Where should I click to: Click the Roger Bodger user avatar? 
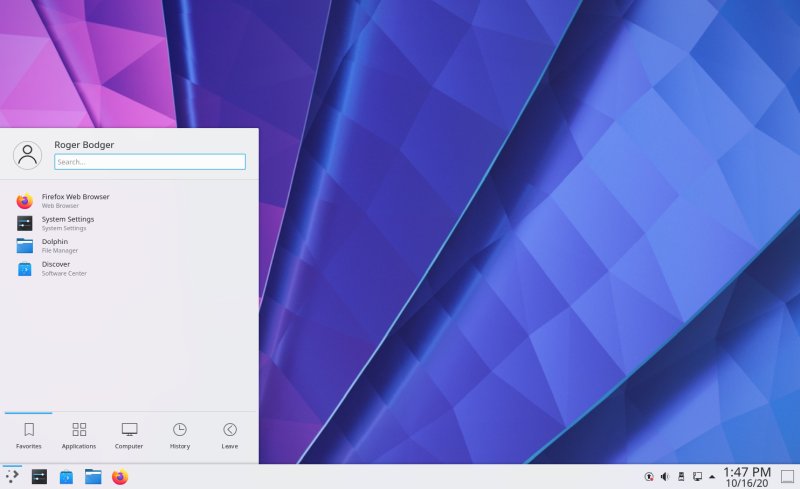pyautogui.click(x=27, y=155)
